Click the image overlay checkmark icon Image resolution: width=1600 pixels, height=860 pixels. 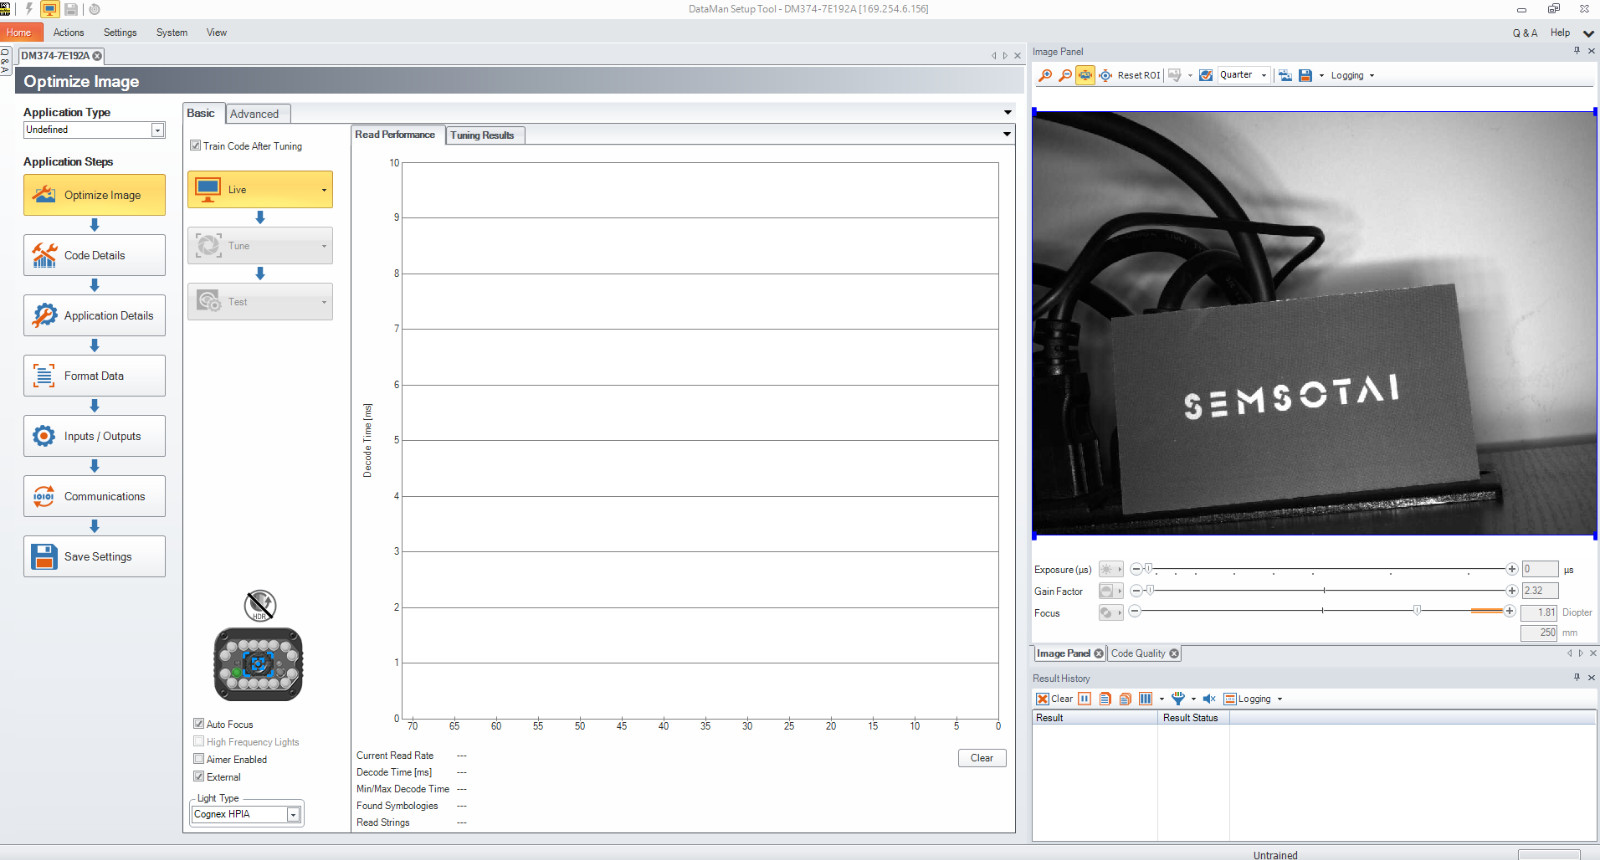[1206, 75]
